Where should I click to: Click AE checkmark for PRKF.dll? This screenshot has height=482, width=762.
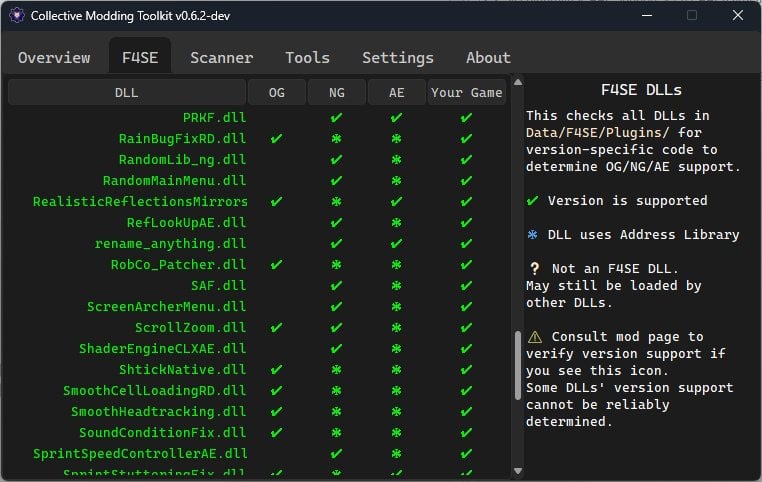pos(397,118)
